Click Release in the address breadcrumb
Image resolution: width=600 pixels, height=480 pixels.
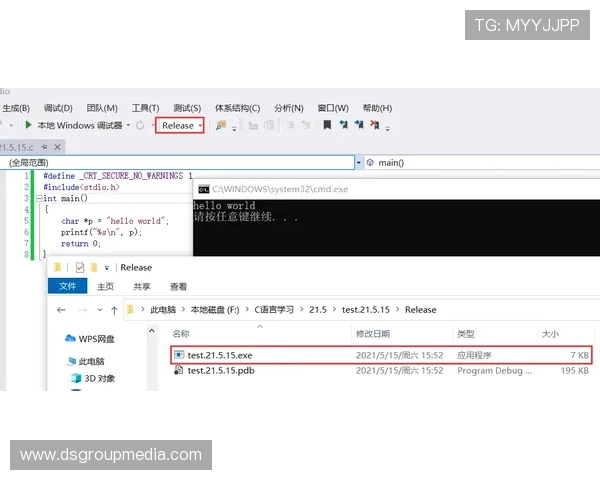pos(421,310)
